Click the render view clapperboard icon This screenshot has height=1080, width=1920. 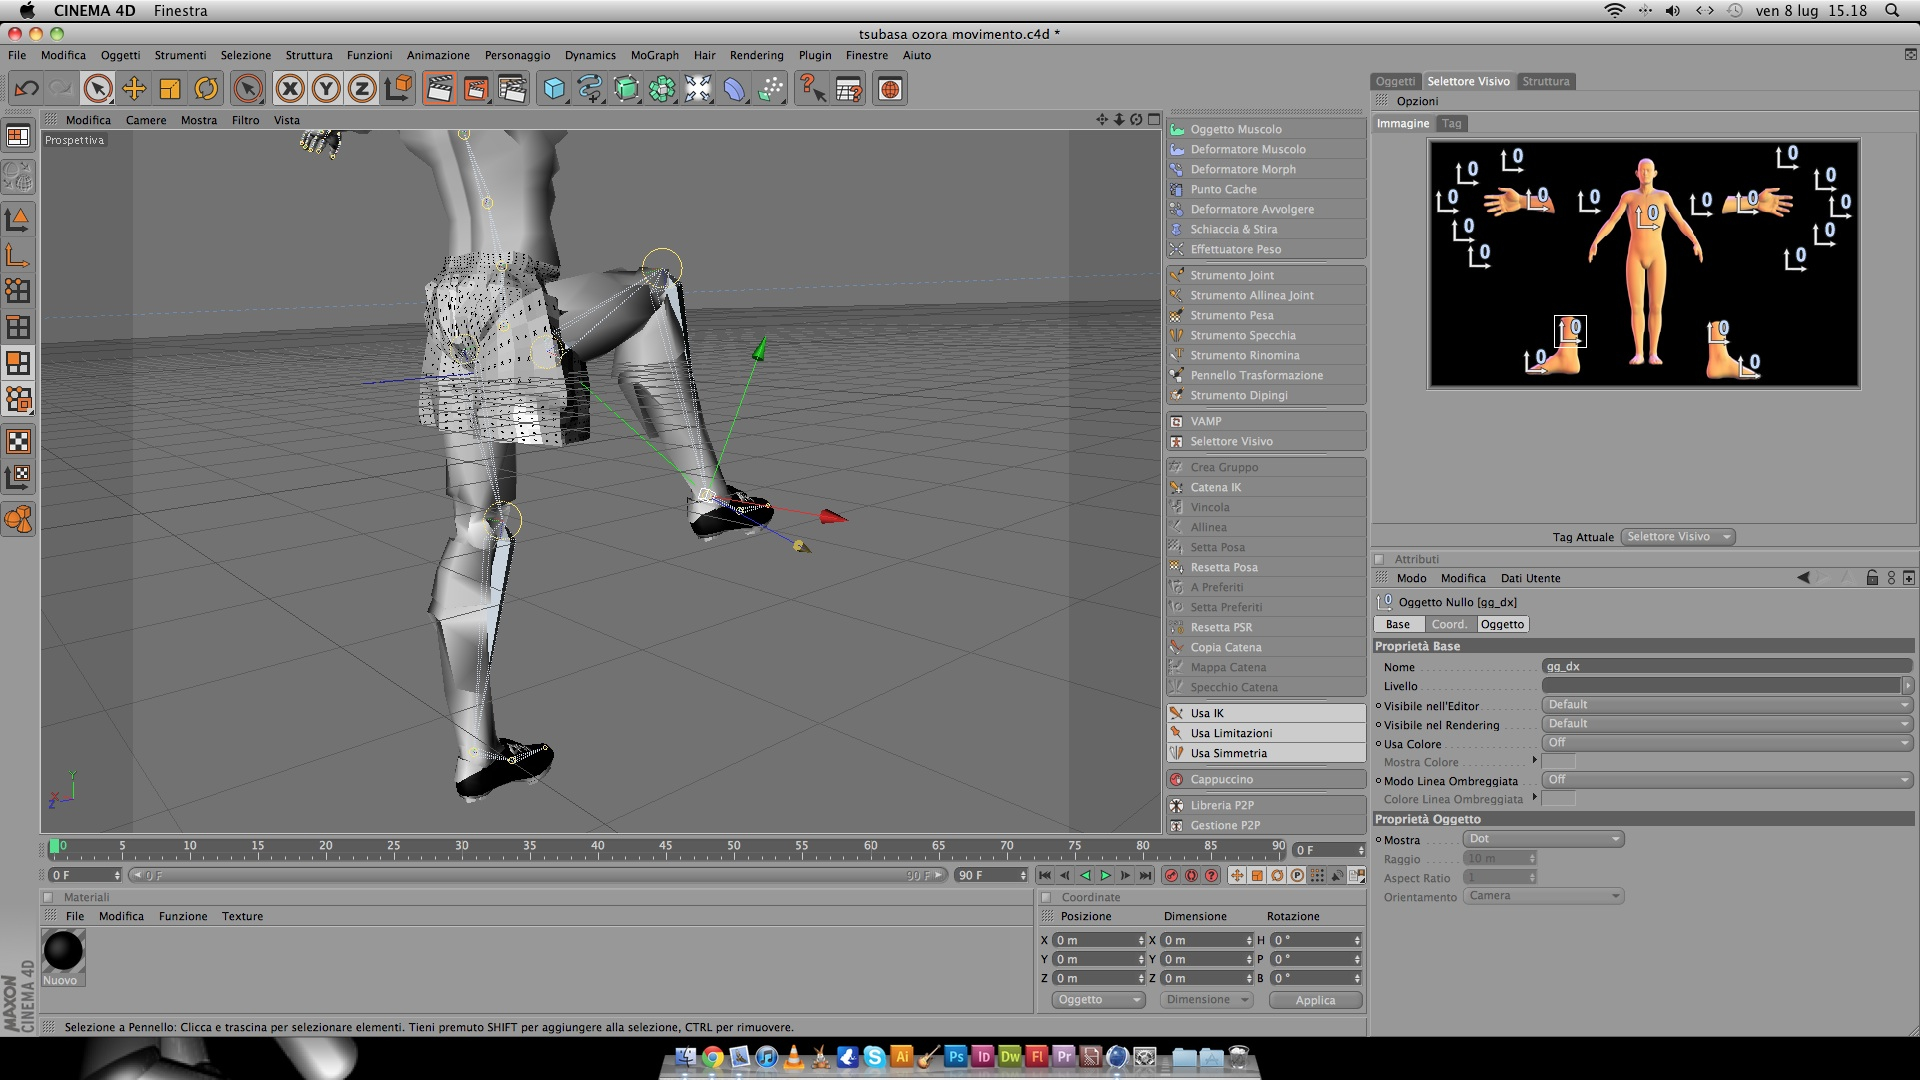click(439, 89)
